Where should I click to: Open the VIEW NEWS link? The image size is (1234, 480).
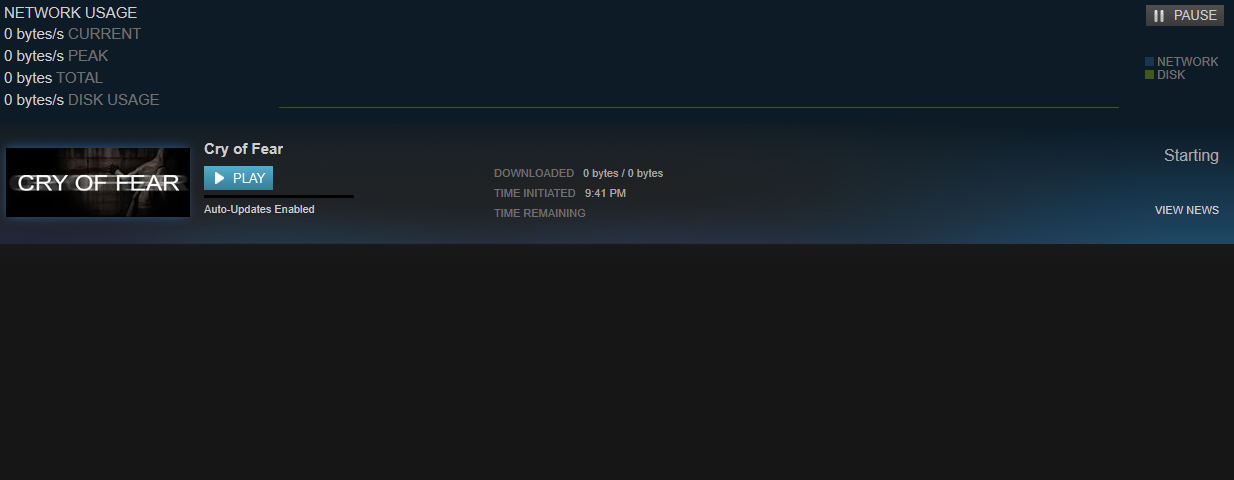[x=1187, y=210]
